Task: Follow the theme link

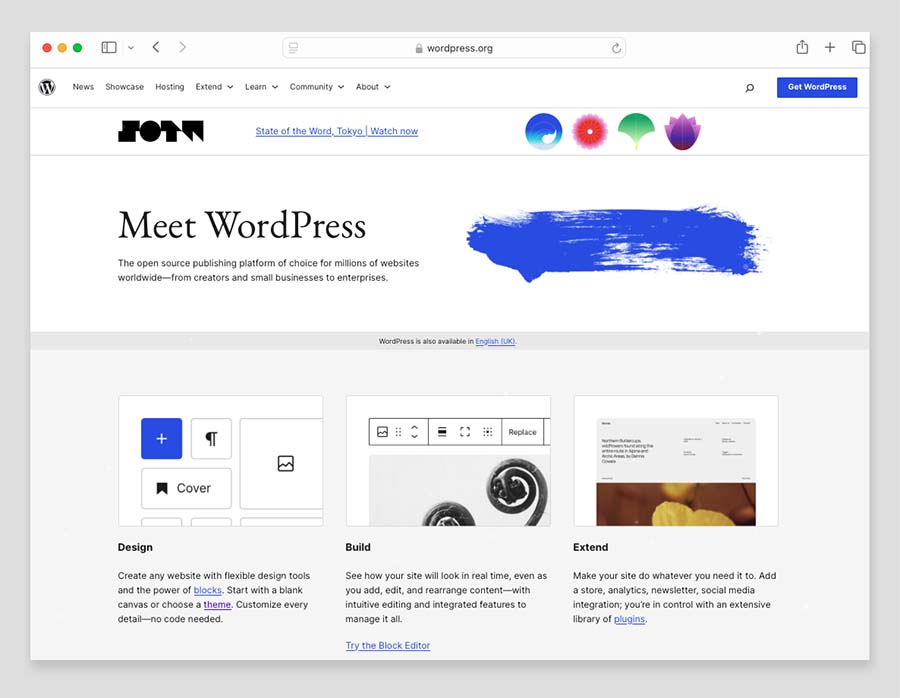Action: (x=217, y=604)
